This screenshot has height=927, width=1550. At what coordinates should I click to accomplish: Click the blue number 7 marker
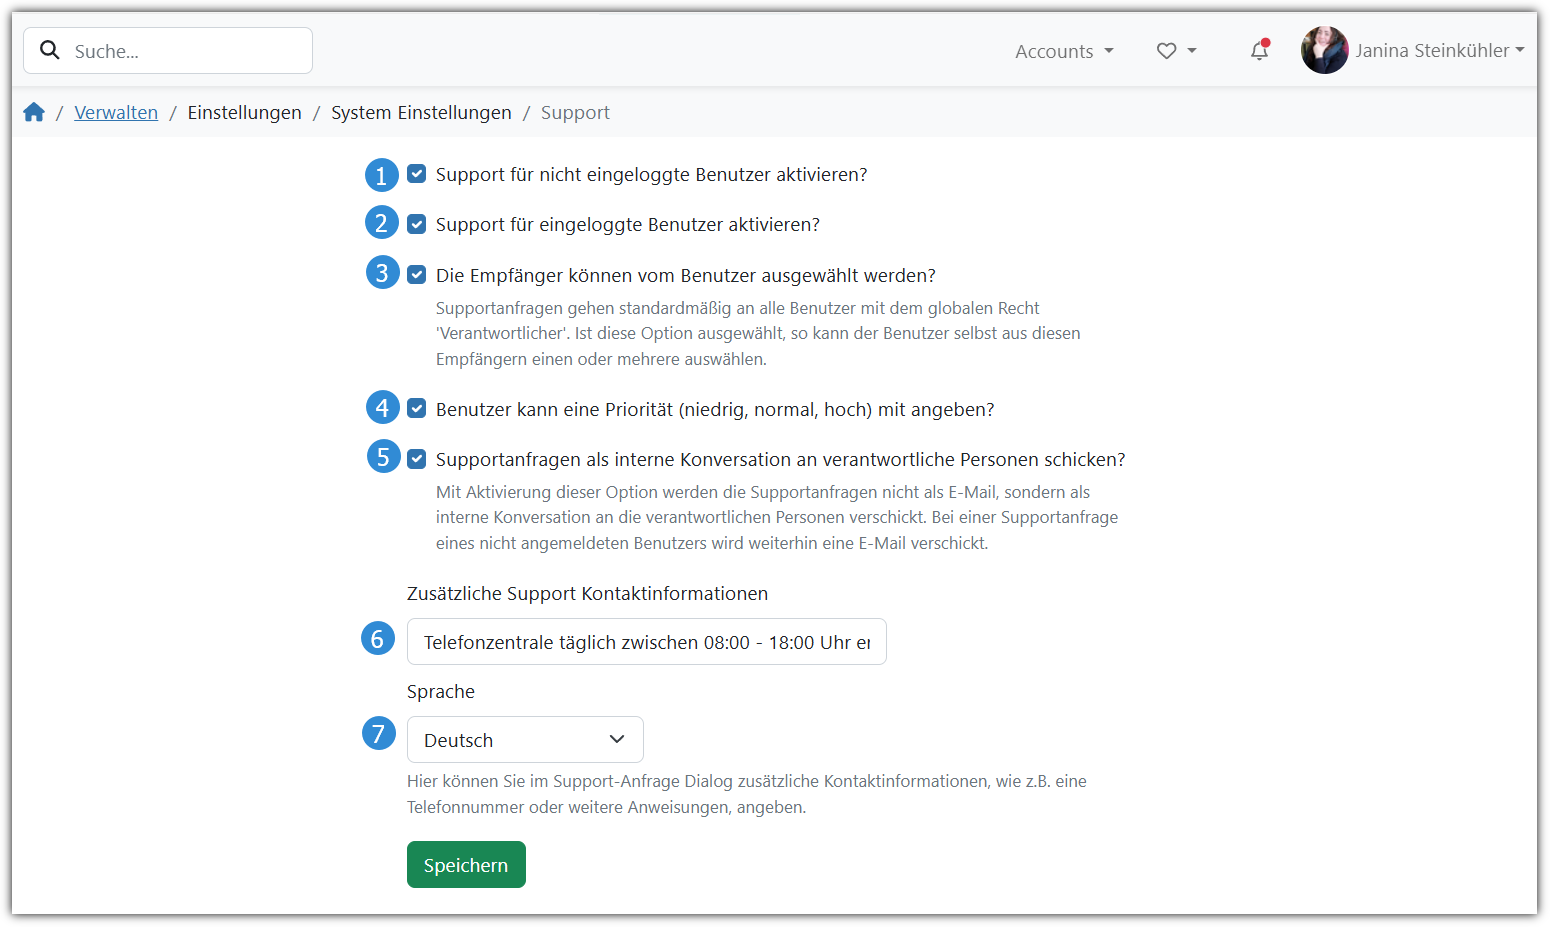point(378,734)
